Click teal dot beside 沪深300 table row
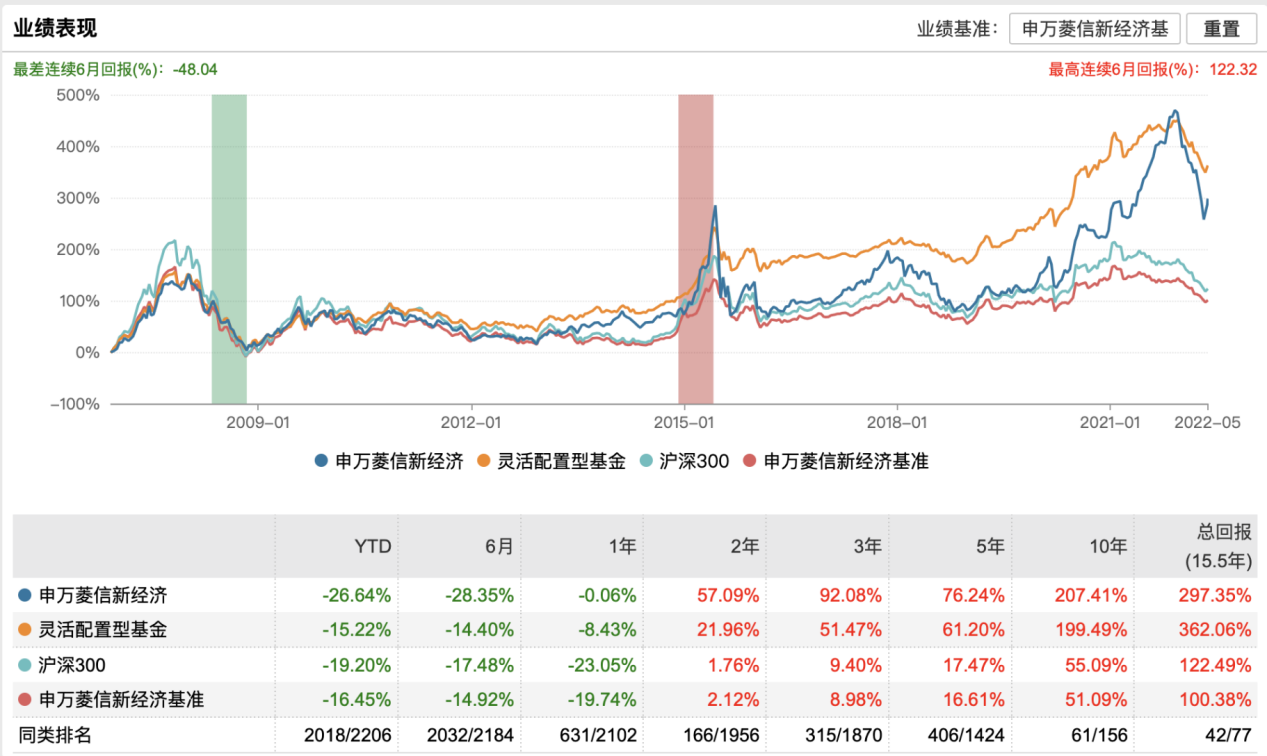The image size is (1267, 756). [x=25, y=665]
